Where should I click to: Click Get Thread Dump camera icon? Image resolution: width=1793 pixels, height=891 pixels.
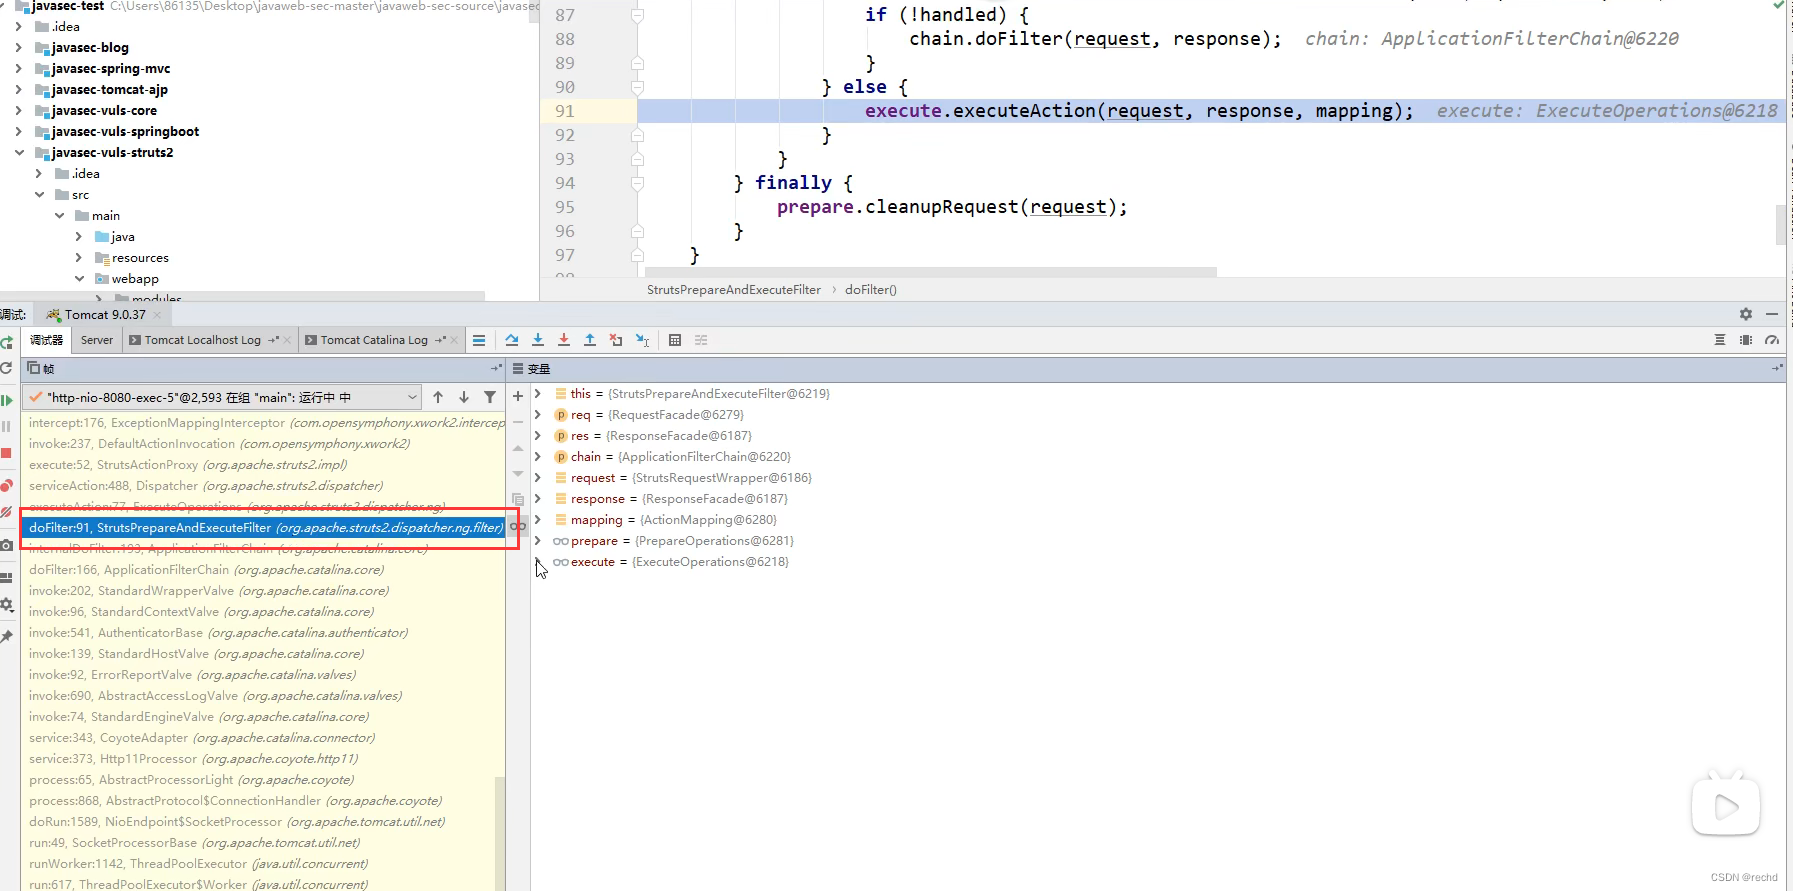click(6, 545)
